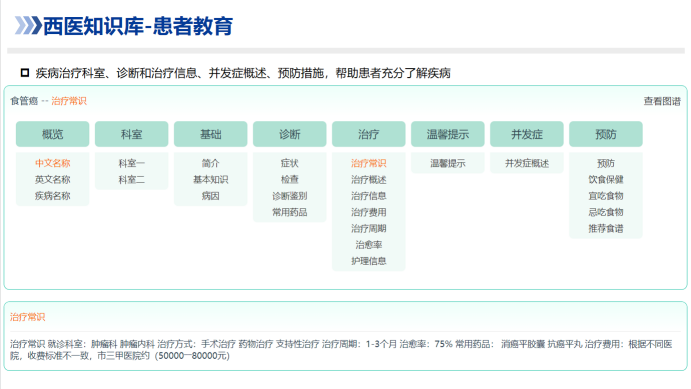
Task: View 检查 under 诊断
Action: coord(290,179)
